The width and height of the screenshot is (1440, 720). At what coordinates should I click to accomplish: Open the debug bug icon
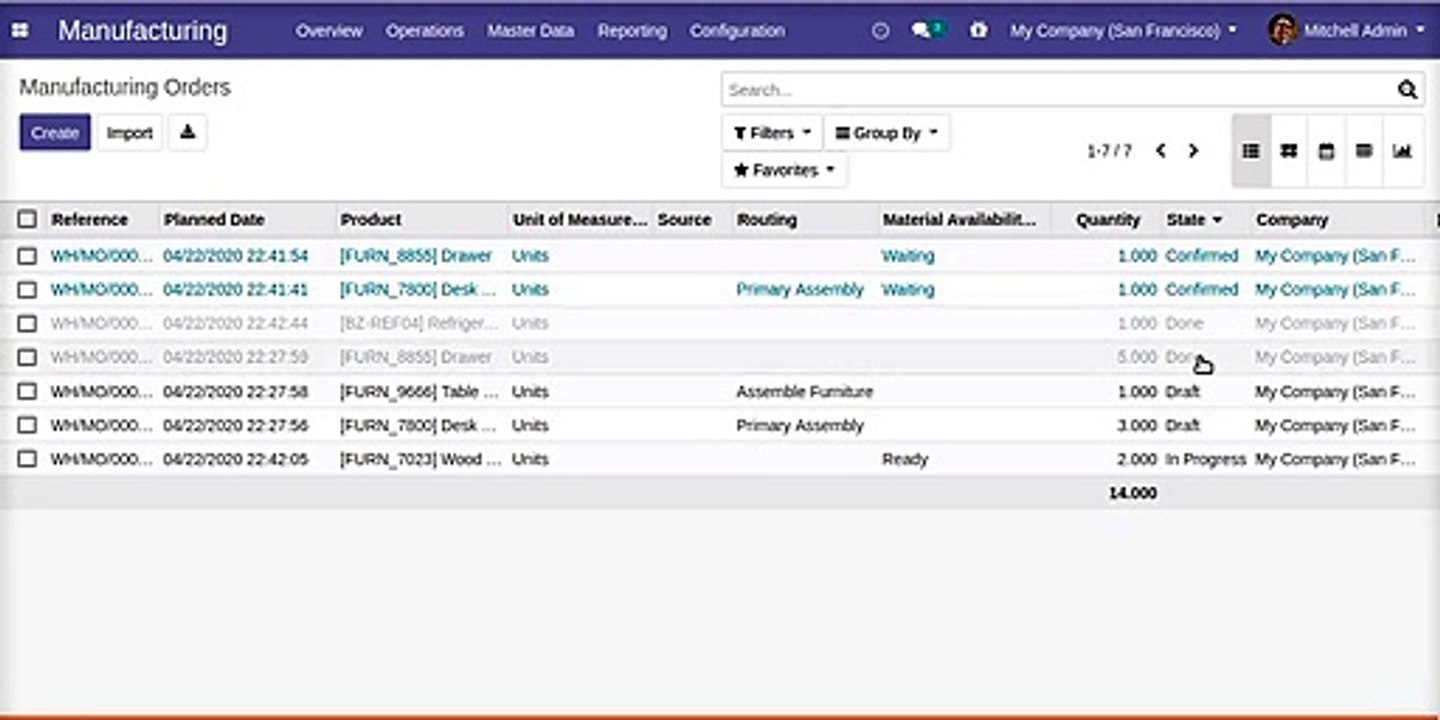tap(978, 31)
